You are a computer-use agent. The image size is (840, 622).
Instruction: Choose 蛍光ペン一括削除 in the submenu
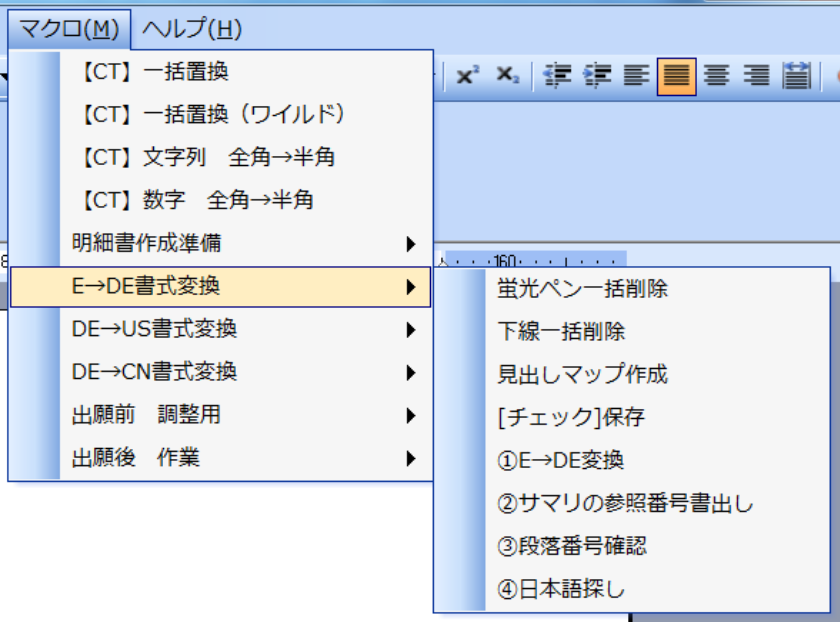tap(582, 289)
